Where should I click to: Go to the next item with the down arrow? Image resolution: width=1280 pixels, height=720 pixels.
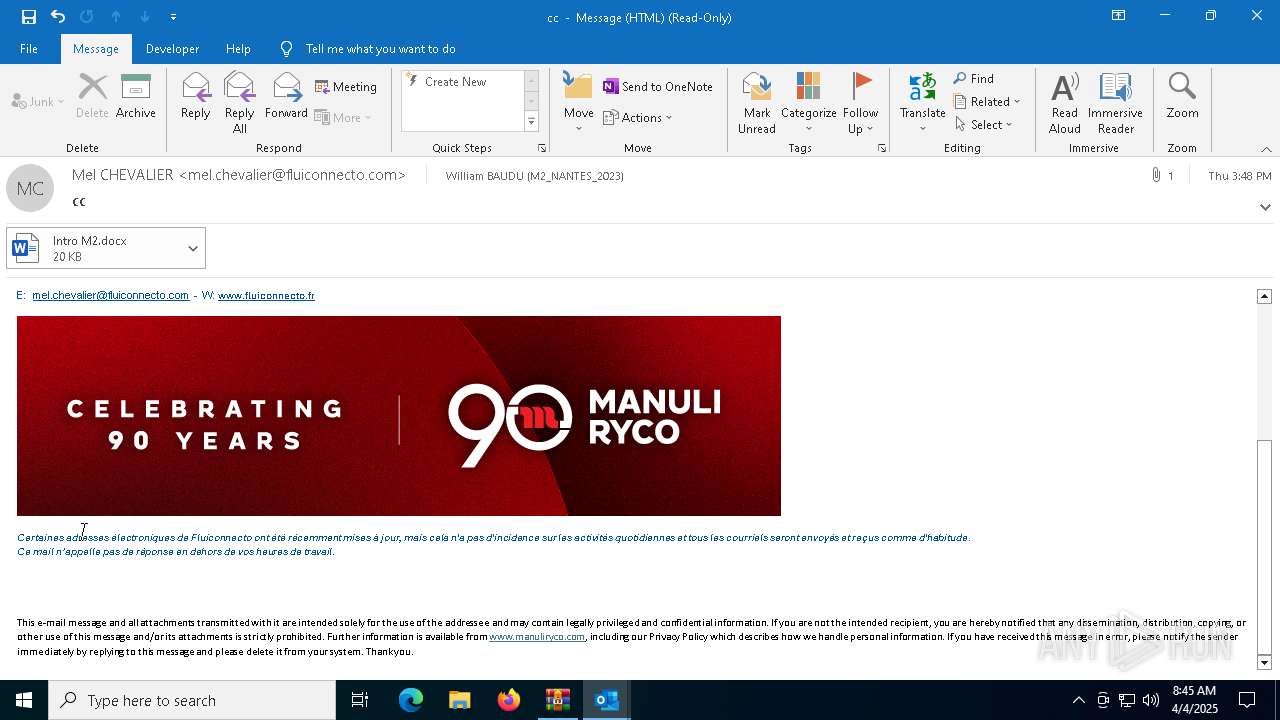click(x=145, y=17)
